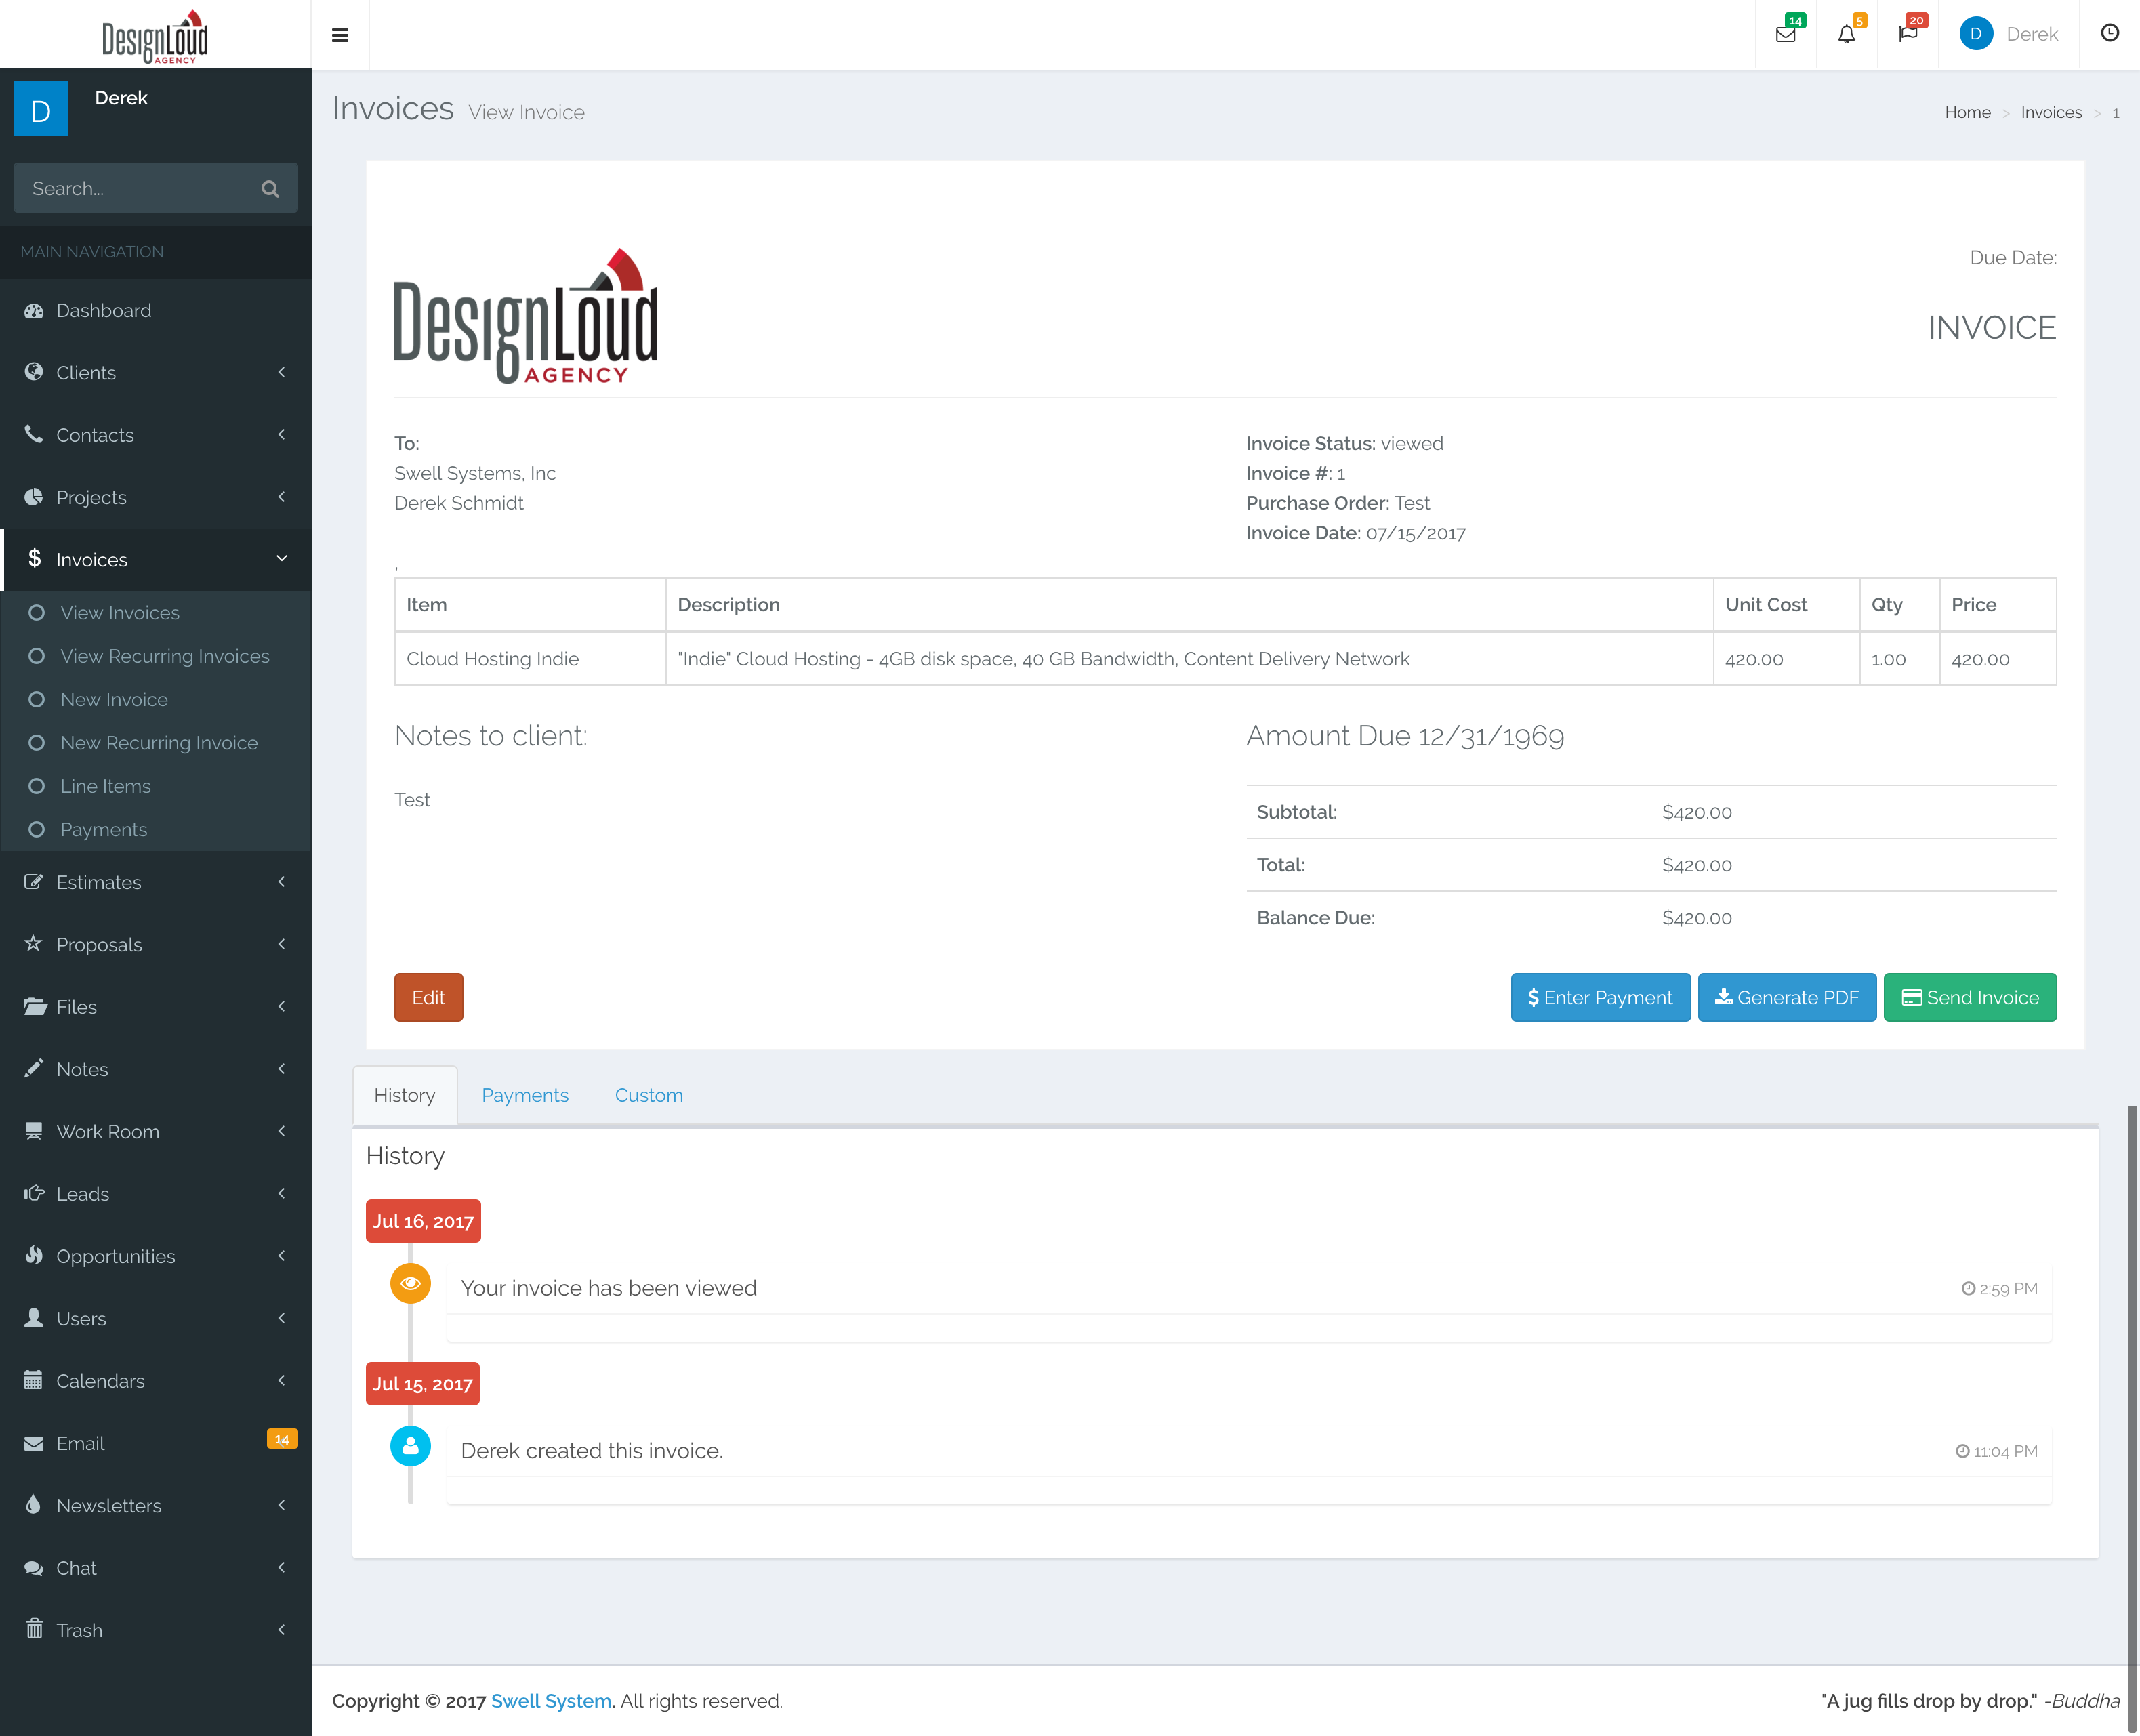This screenshot has height=1736, width=2140.
Task: Click the search magnifier icon in sidebar
Action: pos(270,188)
